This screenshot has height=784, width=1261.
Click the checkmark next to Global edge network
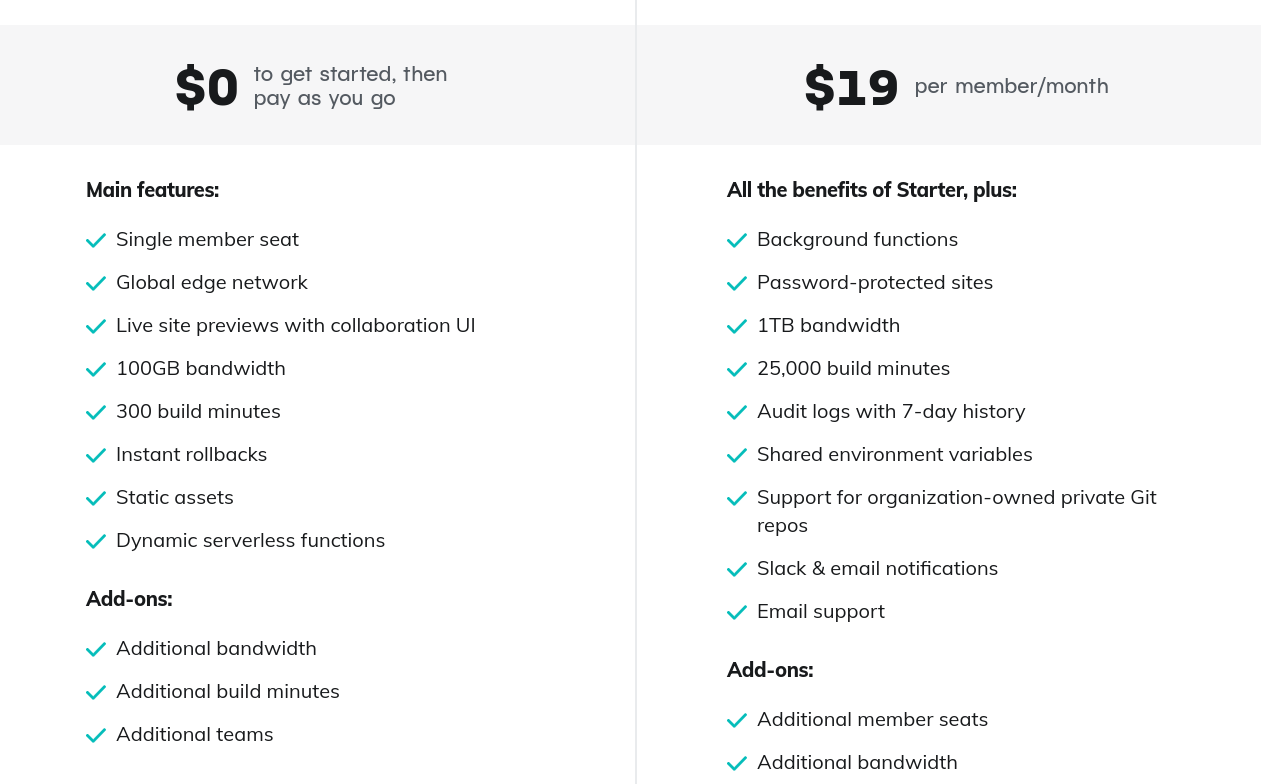click(x=96, y=284)
